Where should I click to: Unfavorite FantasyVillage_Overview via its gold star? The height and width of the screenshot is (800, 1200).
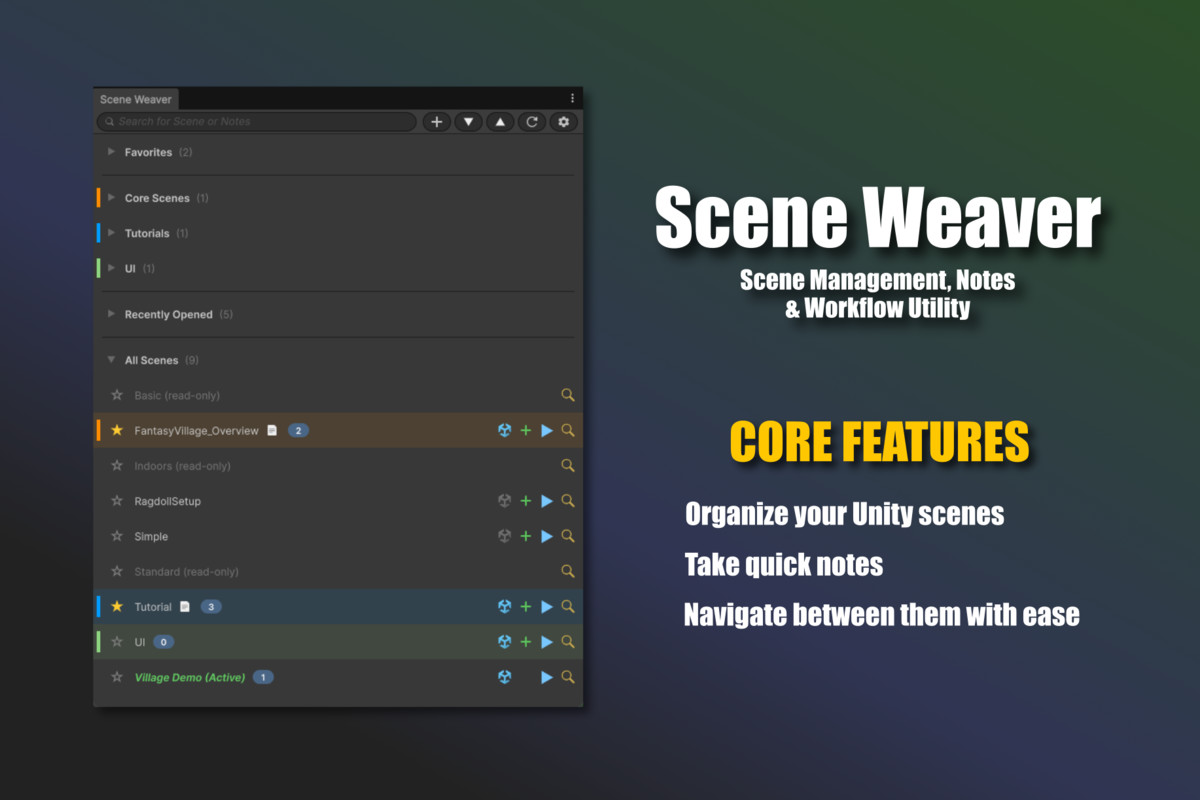[117, 430]
